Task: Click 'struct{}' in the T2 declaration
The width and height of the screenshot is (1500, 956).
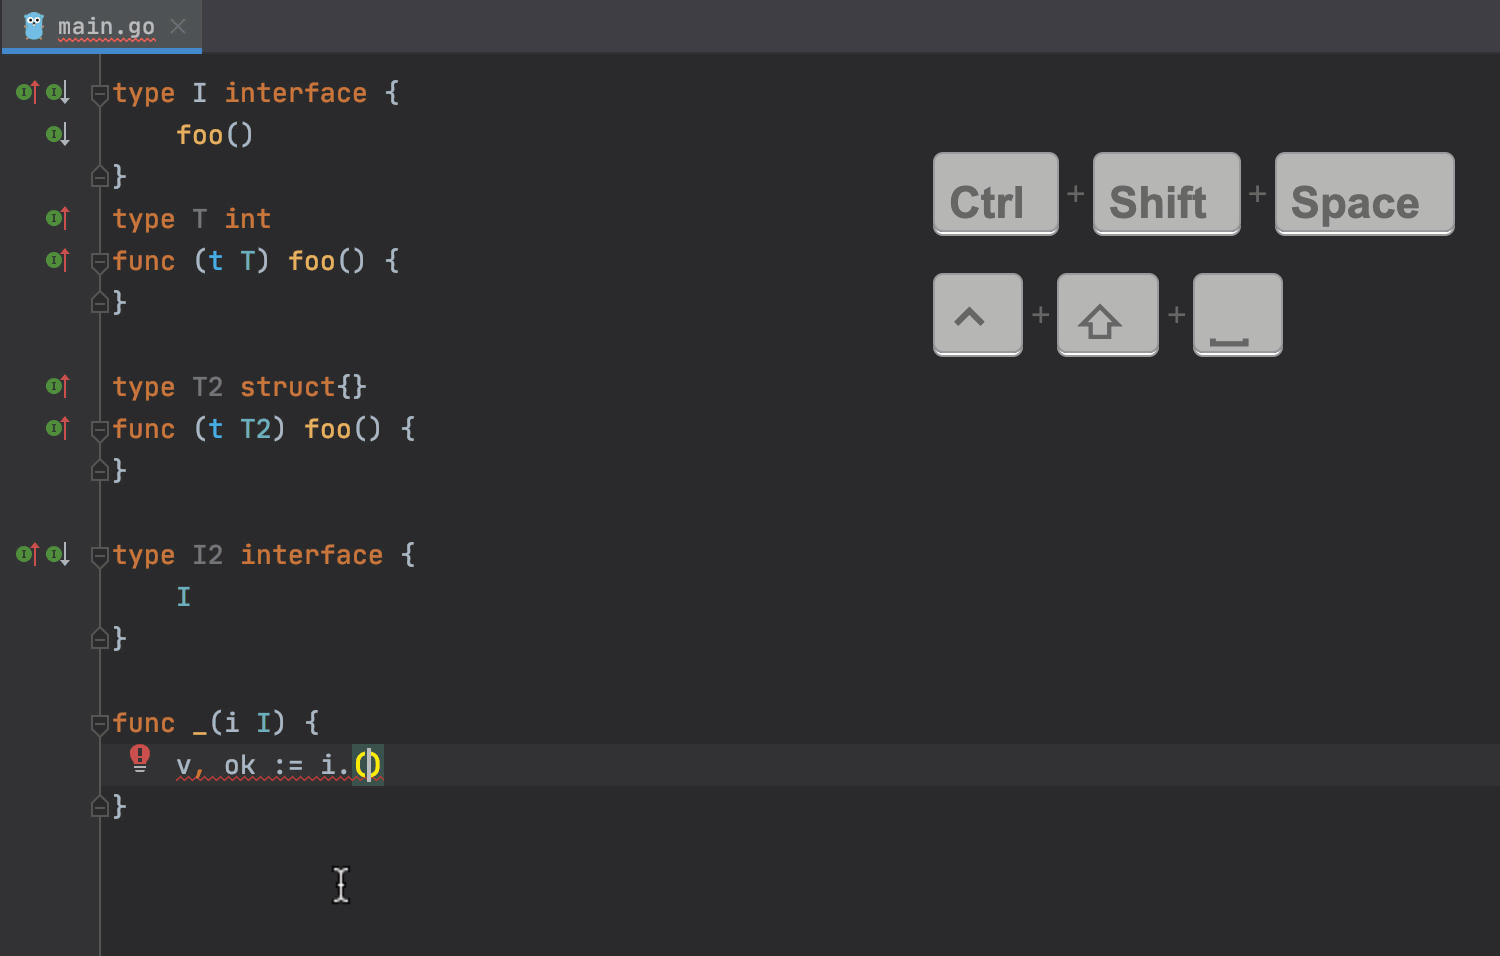Action: (304, 387)
